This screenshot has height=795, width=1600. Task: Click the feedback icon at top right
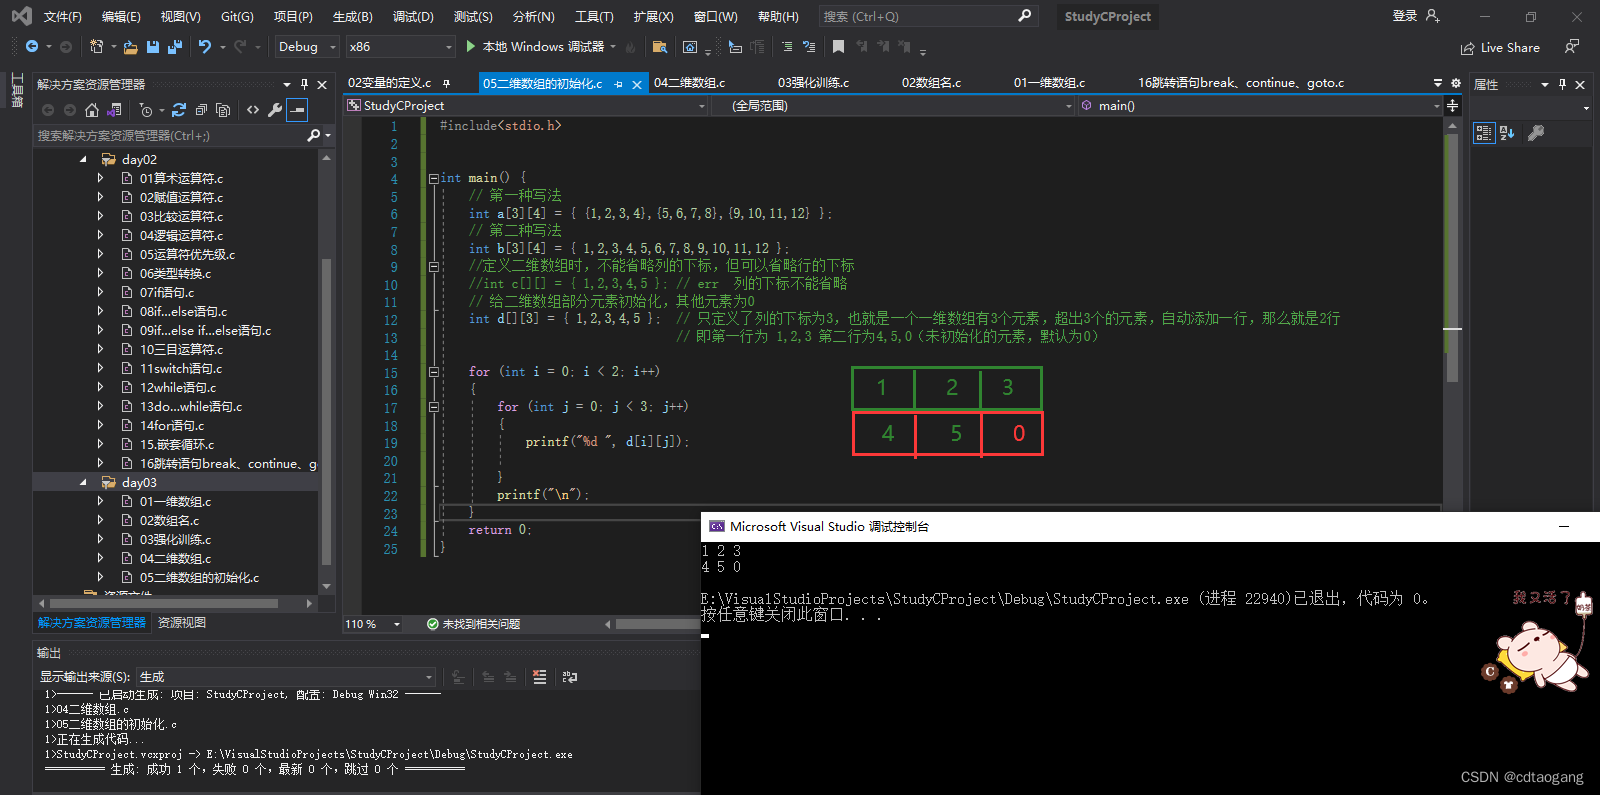click(x=1572, y=47)
